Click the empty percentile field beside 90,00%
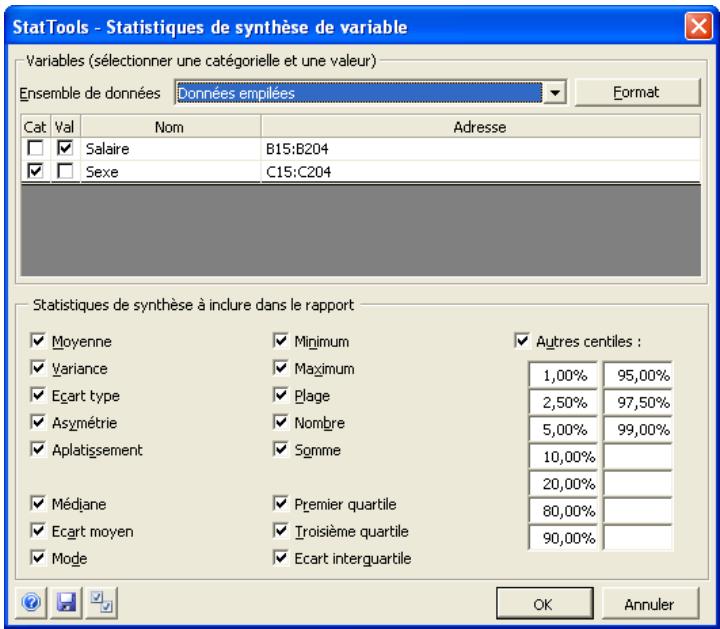The height and width of the screenshot is (629, 720). (638, 538)
